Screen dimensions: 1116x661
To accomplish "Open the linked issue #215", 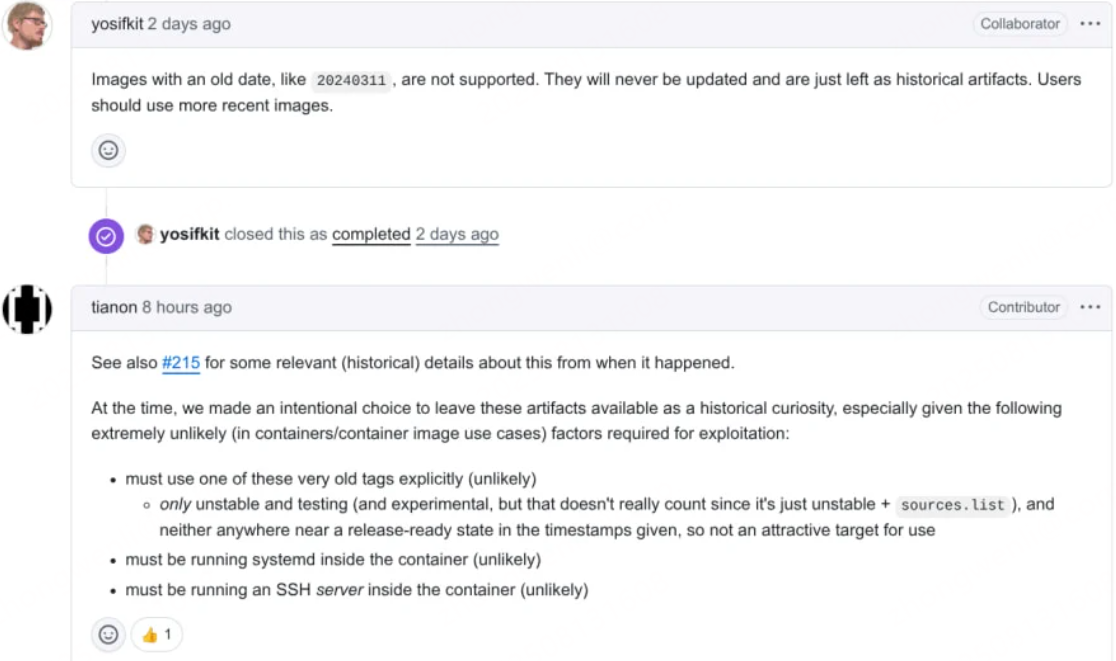I will 181,363.
